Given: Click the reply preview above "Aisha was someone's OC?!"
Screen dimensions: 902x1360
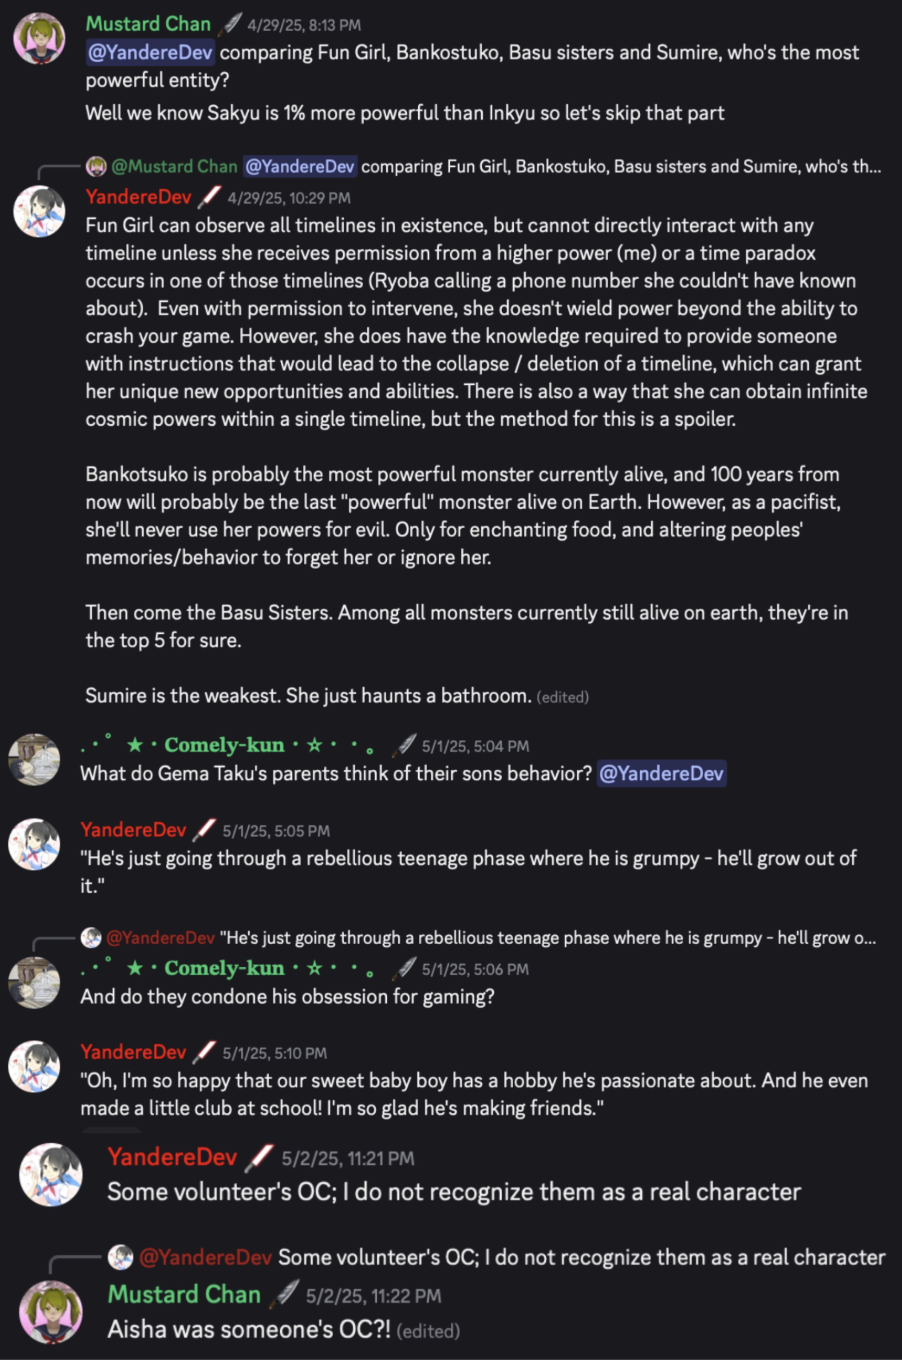Looking at the screenshot, I should 500,1257.
